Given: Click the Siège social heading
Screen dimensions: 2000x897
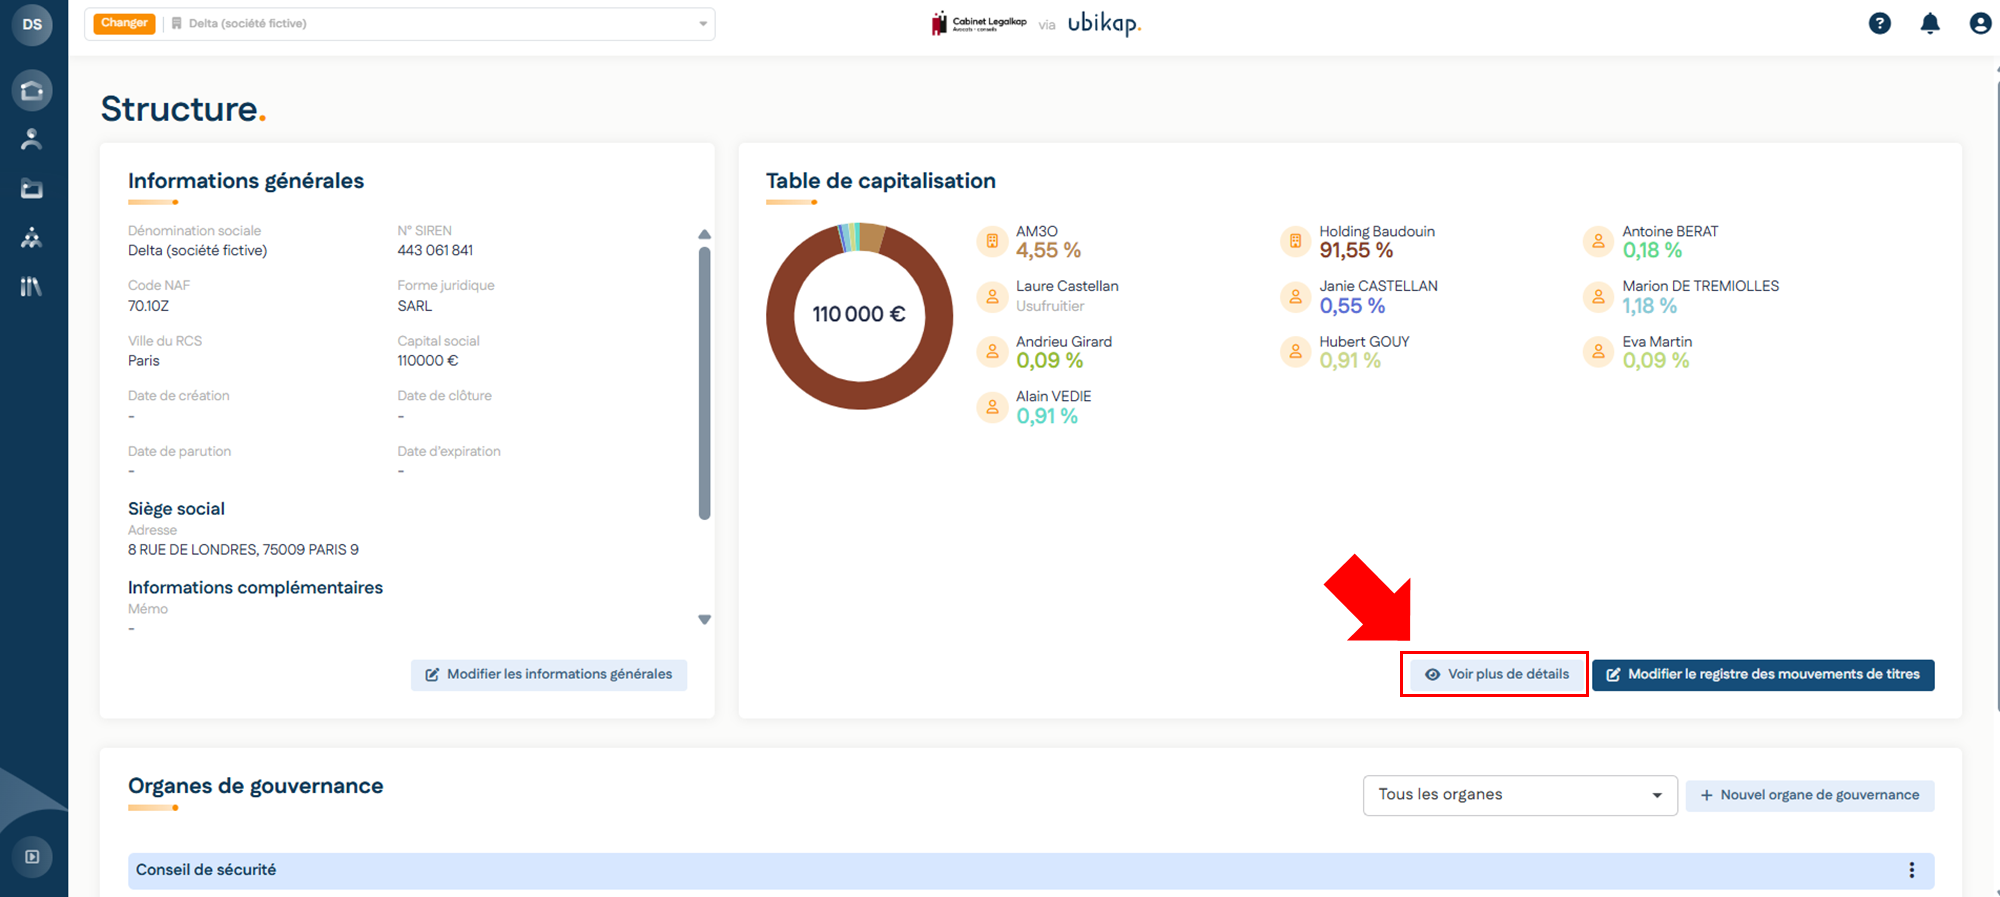Looking at the screenshot, I should [176, 509].
